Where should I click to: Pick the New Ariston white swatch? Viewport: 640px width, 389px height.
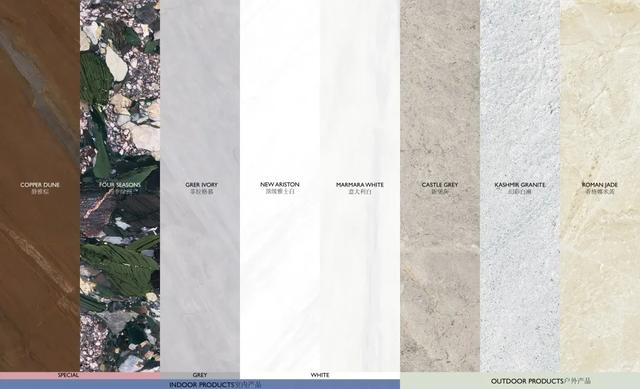tap(280, 186)
